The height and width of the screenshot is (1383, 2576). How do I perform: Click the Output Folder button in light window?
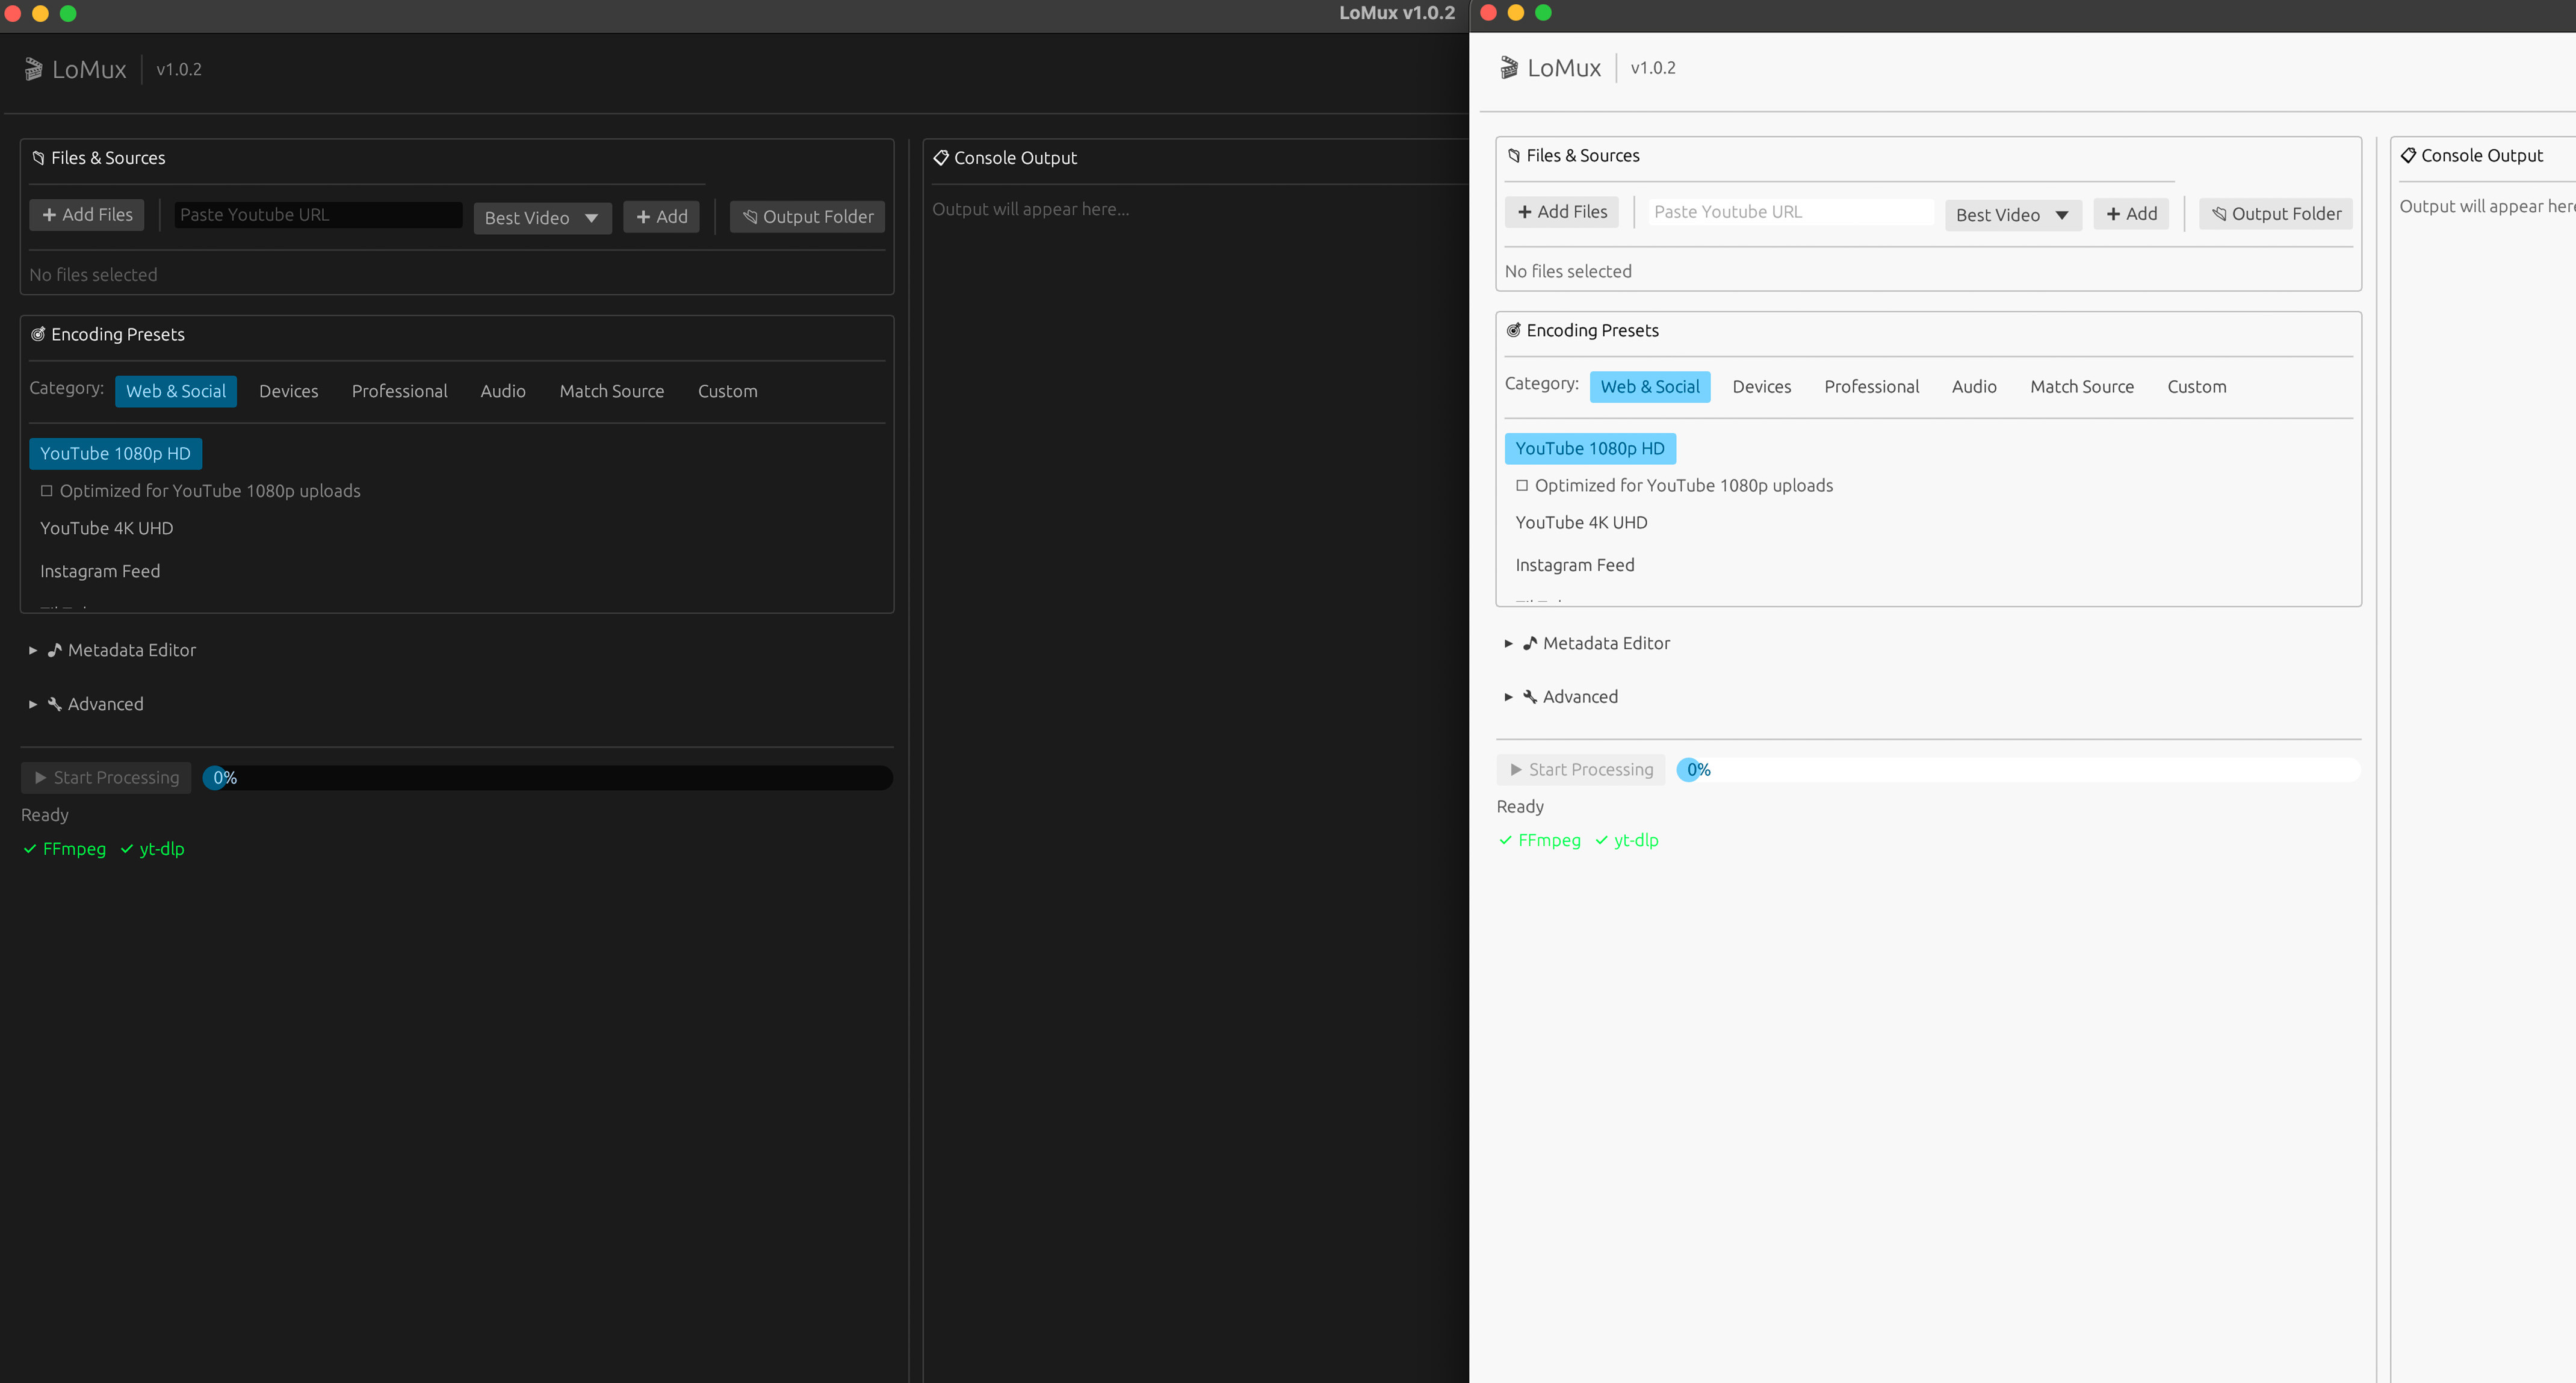2275,214
